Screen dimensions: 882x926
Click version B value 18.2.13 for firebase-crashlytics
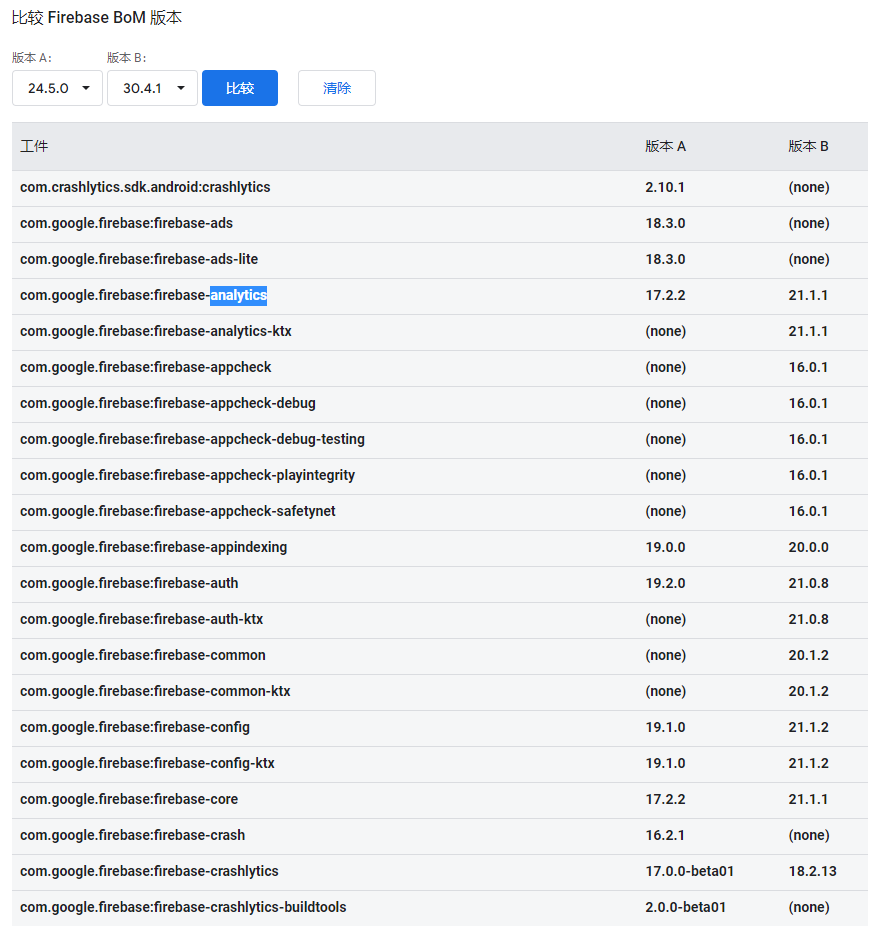(x=813, y=872)
